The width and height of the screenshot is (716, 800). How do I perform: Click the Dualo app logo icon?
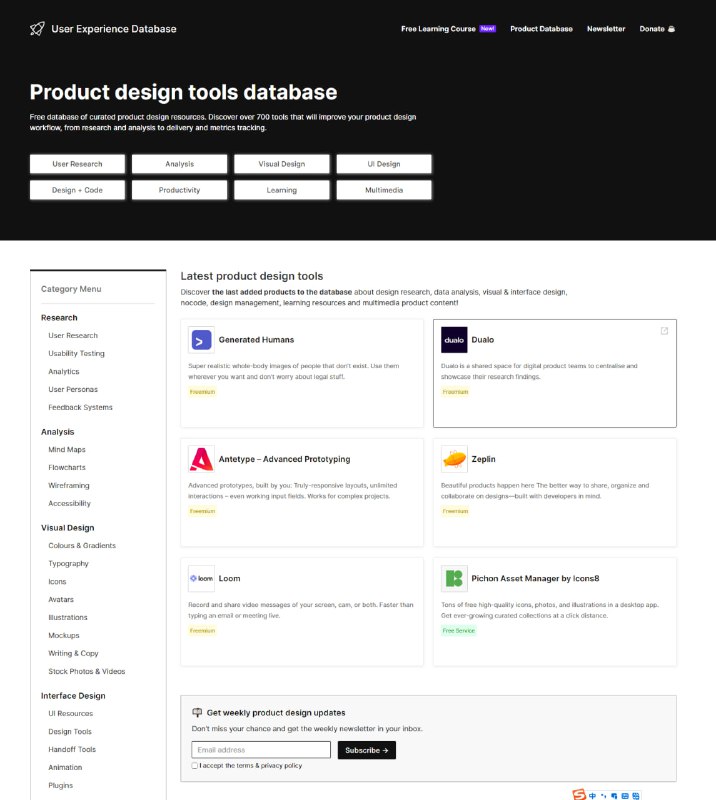[455, 340]
